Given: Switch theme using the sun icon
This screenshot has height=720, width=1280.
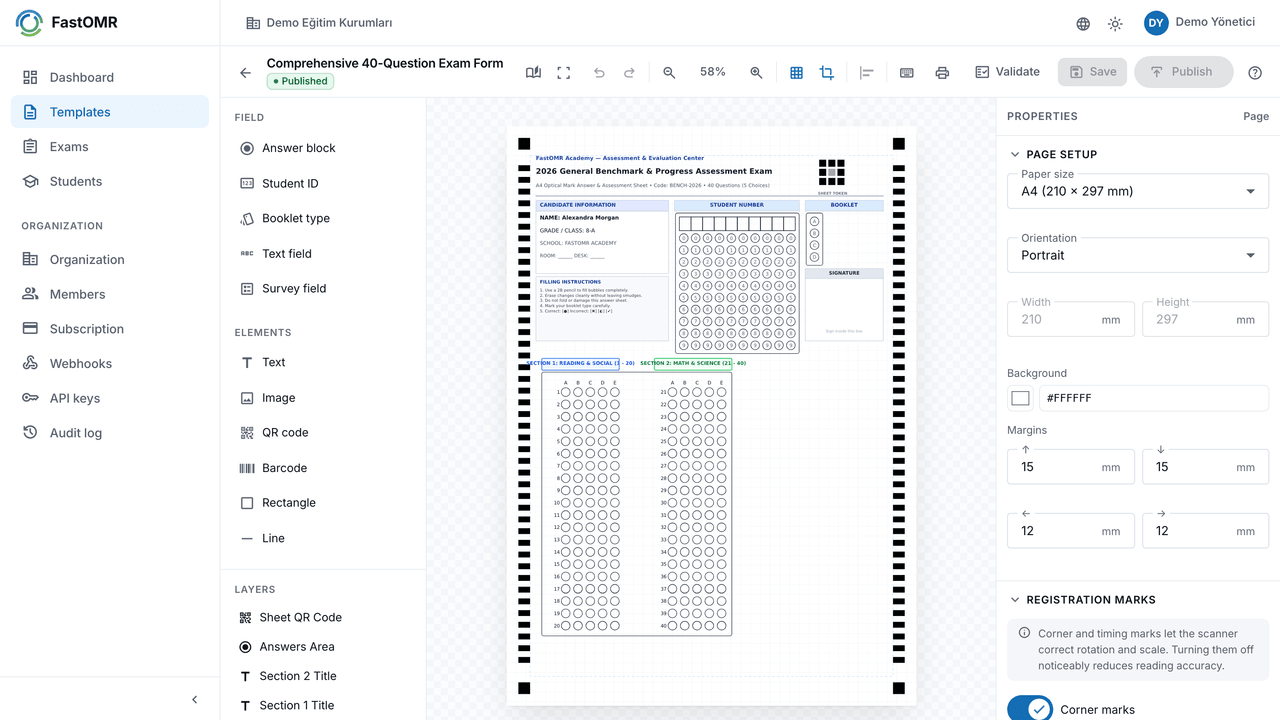Looking at the screenshot, I should 1115,23.
